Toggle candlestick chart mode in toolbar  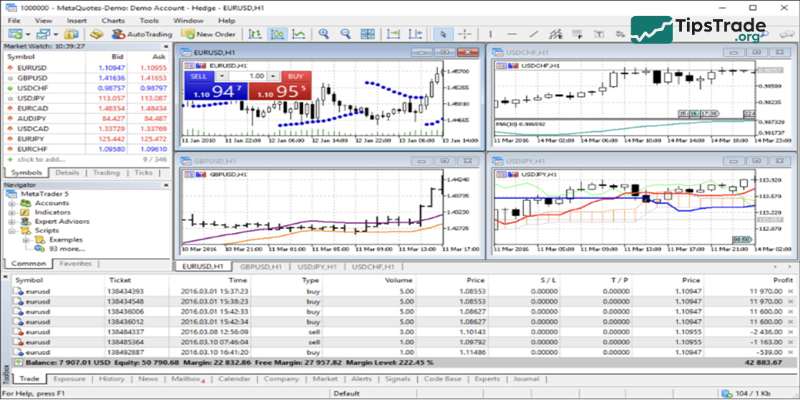(279, 34)
